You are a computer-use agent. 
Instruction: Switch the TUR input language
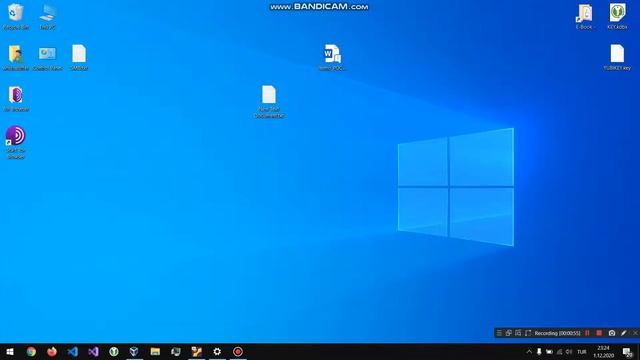click(x=582, y=351)
